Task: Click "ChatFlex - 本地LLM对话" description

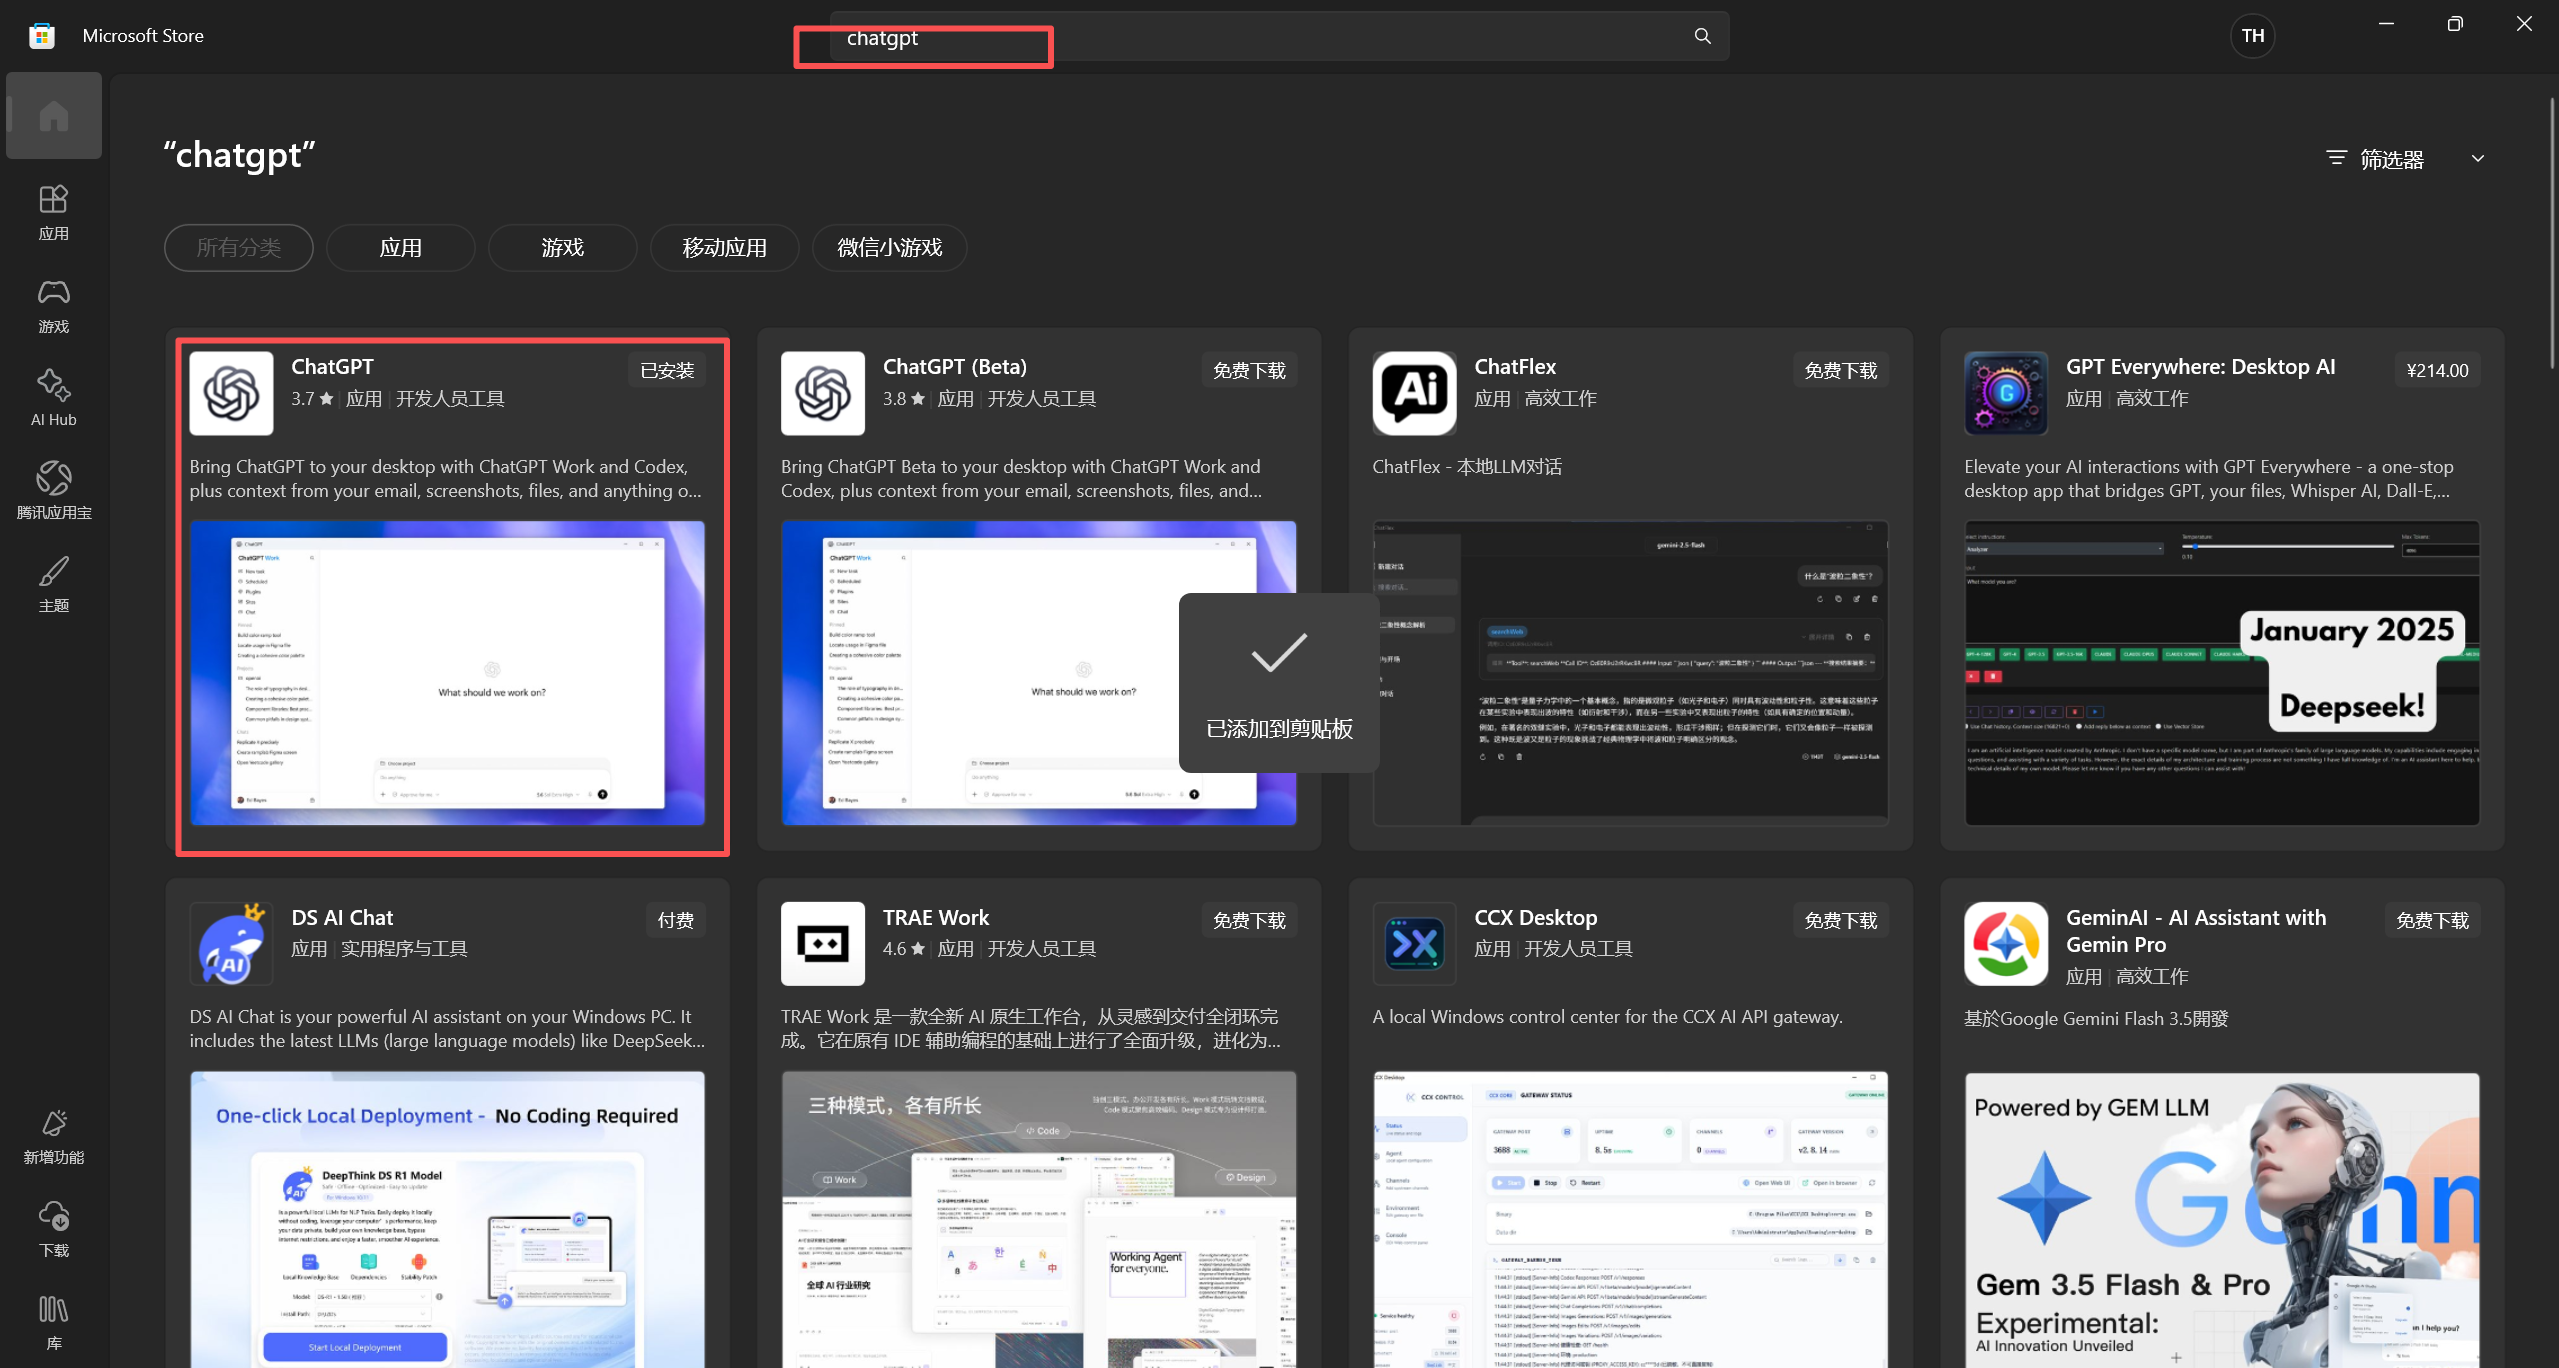Action: [x=1467, y=467]
